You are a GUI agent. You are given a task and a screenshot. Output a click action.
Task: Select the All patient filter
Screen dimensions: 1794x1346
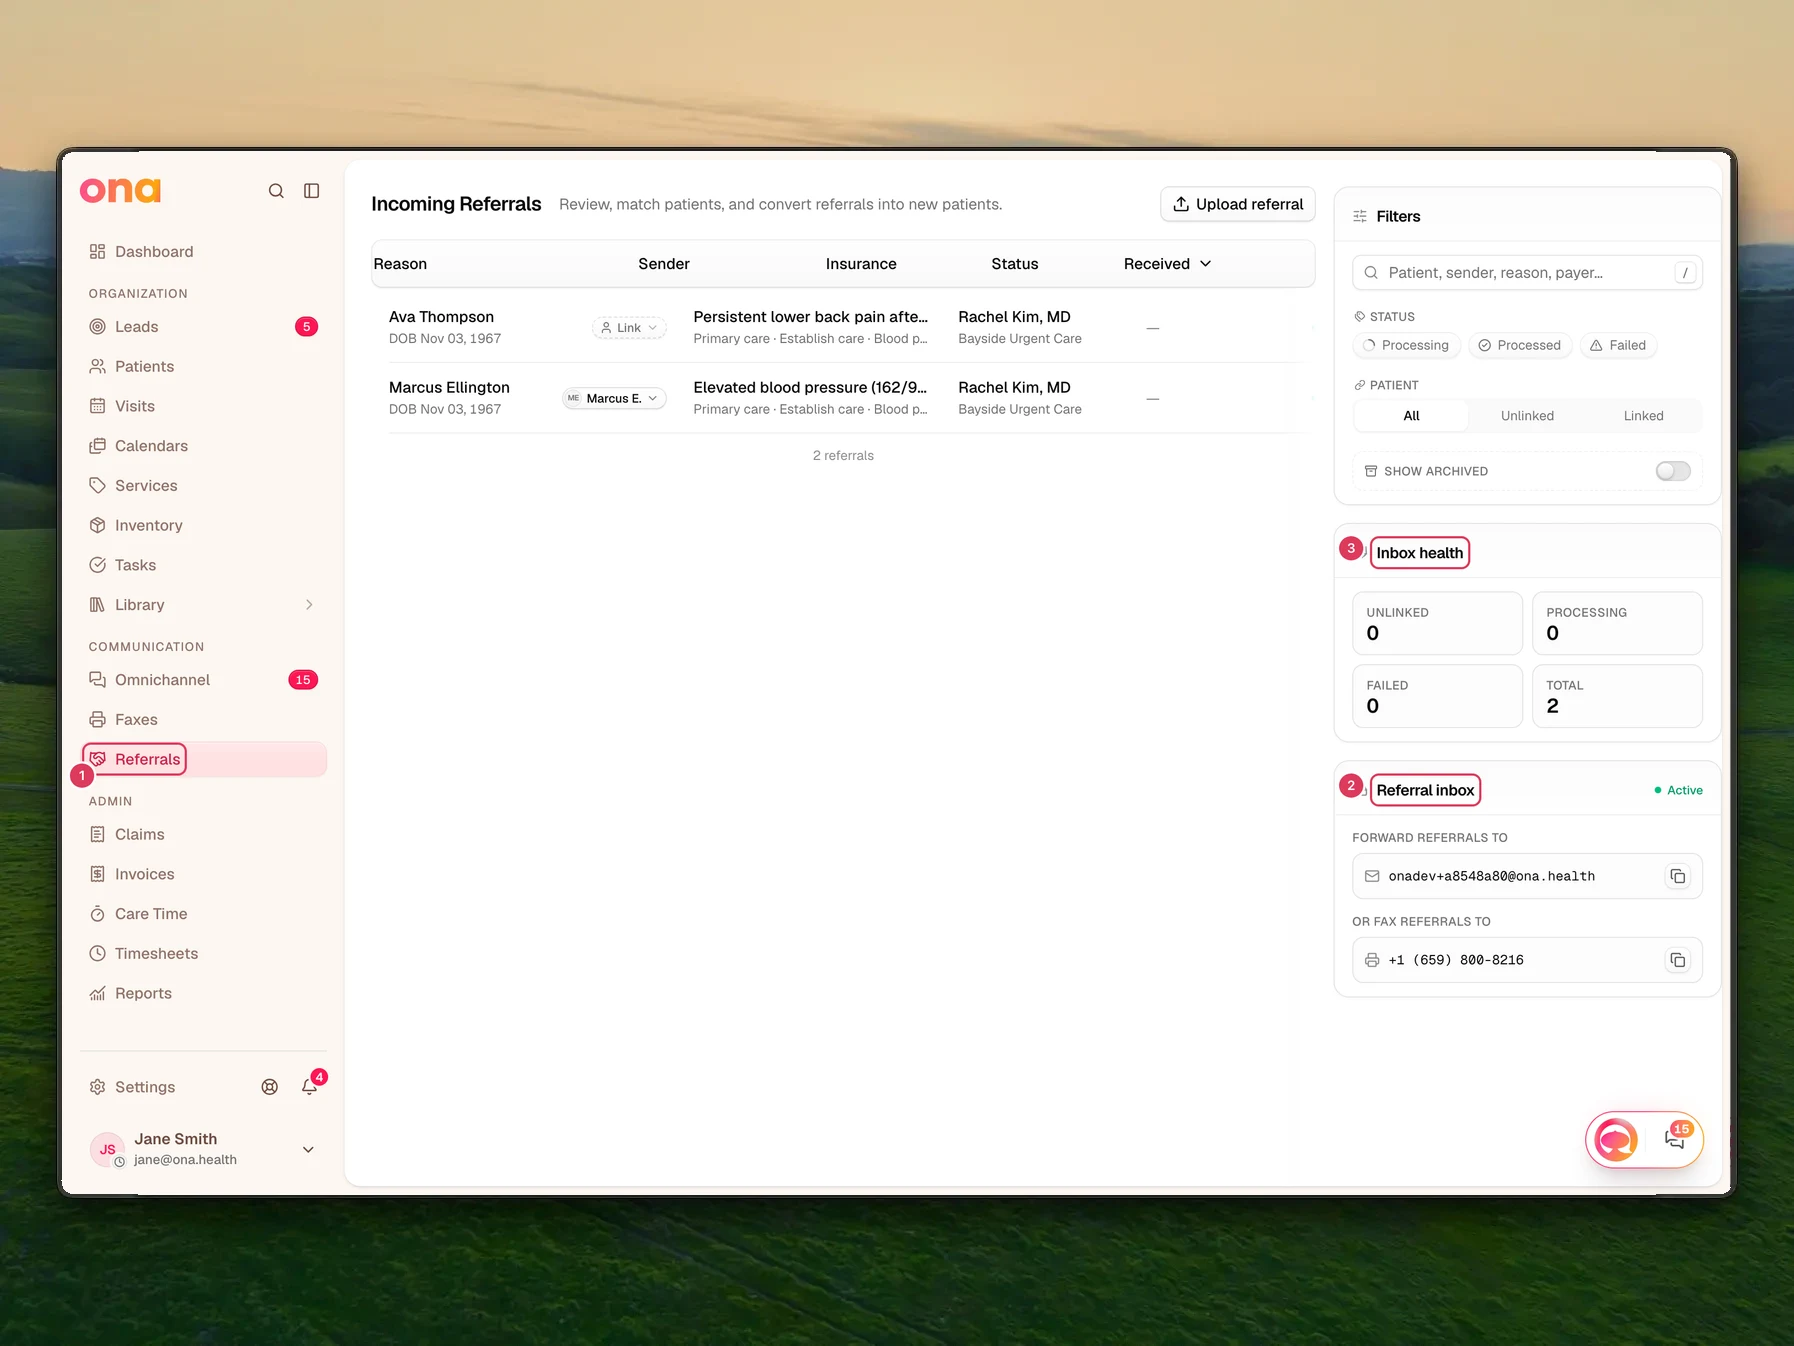(x=1411, y=416)
